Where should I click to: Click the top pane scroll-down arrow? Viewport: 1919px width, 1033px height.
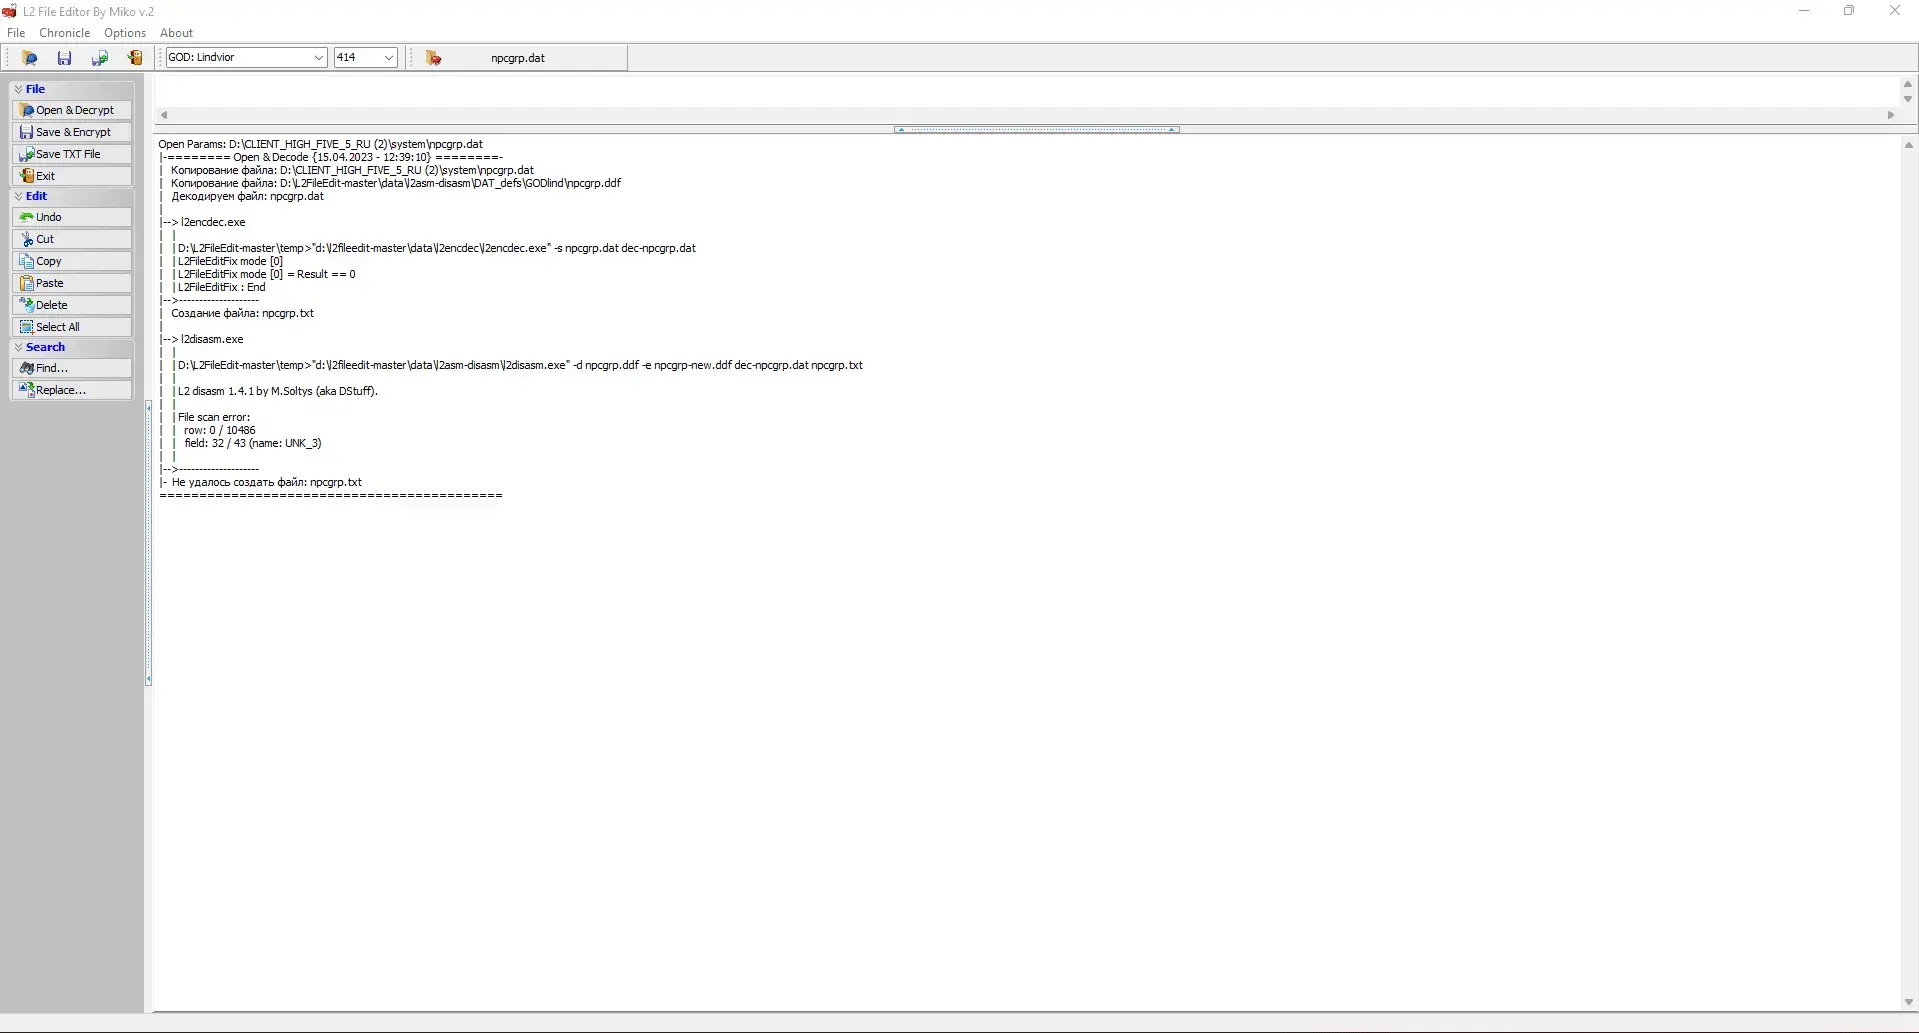coord(1908,99)
